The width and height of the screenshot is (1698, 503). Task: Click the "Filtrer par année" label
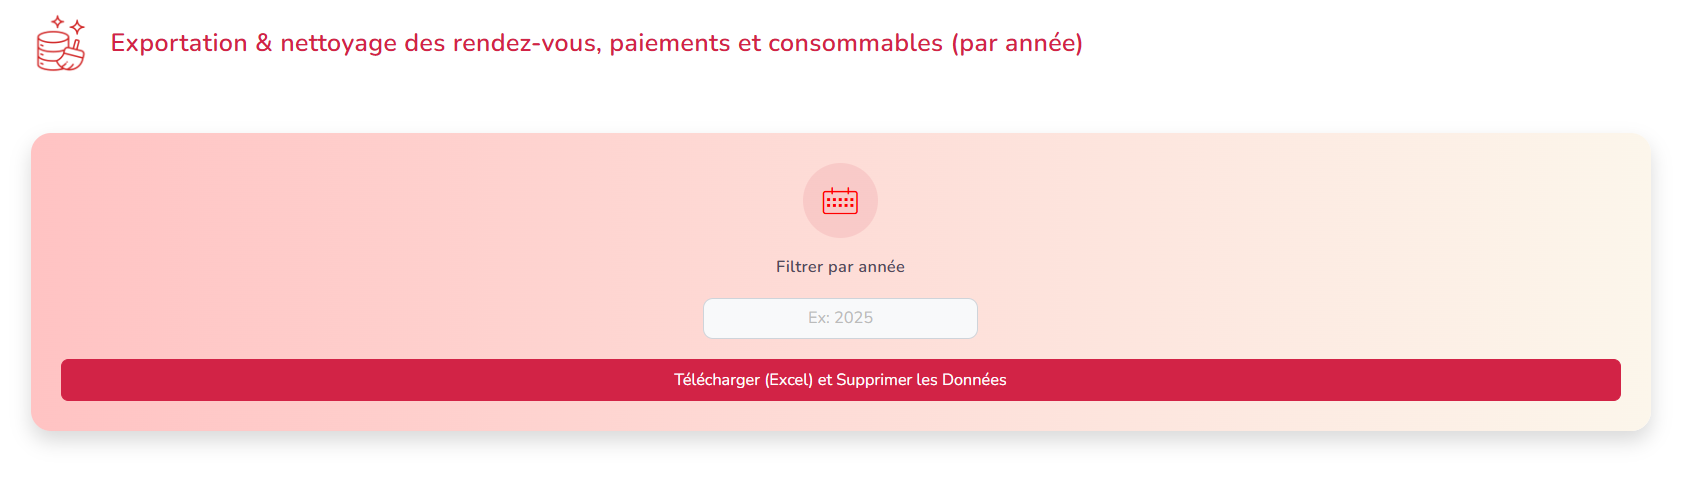pos(840,267)
